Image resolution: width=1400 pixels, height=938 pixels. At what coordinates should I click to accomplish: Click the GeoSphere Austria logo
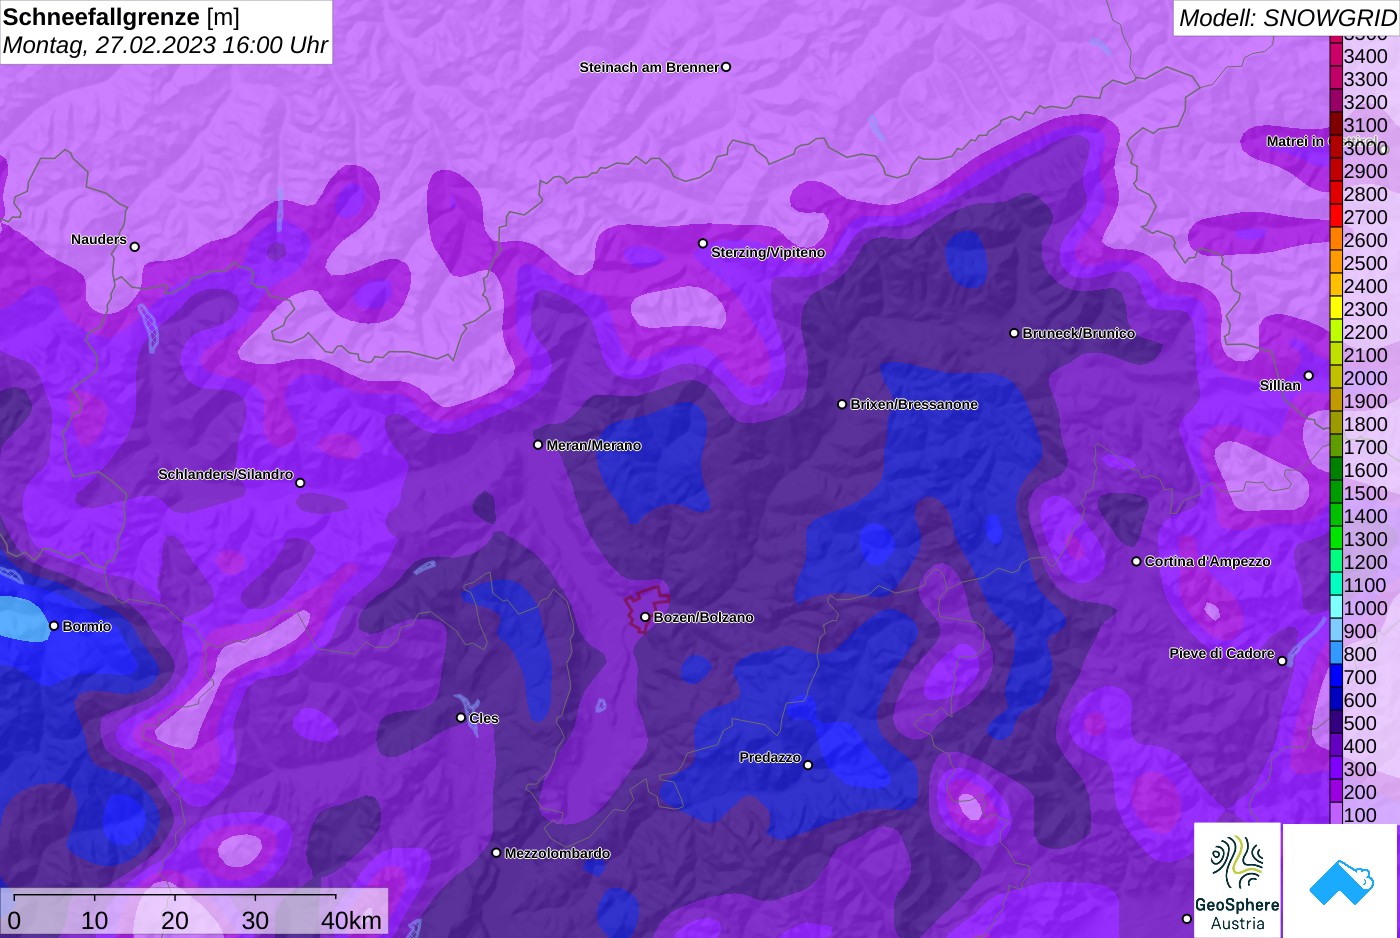point(1237,880)
